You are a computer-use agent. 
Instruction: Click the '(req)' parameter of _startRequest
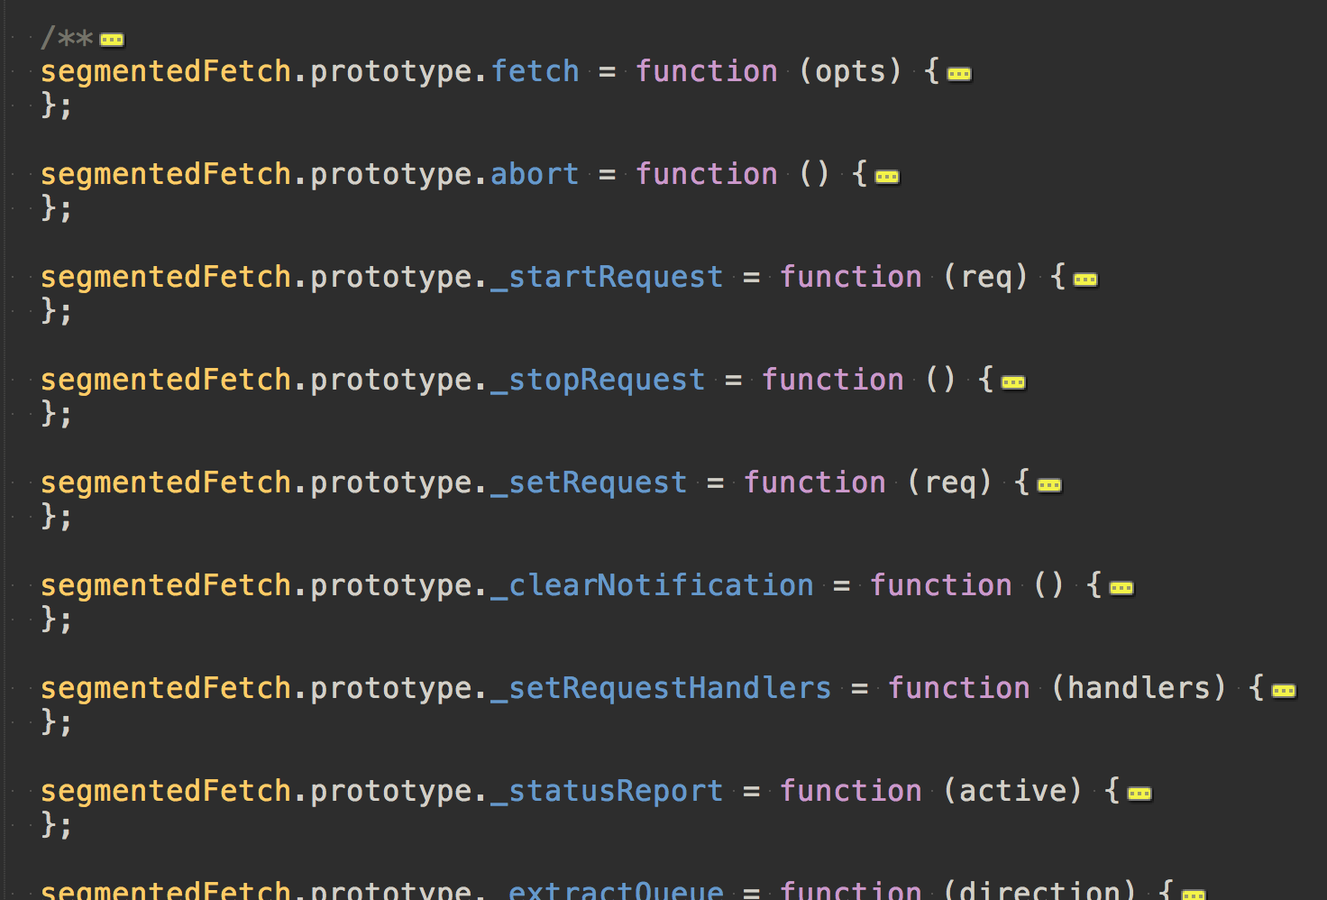pos(985,277)
